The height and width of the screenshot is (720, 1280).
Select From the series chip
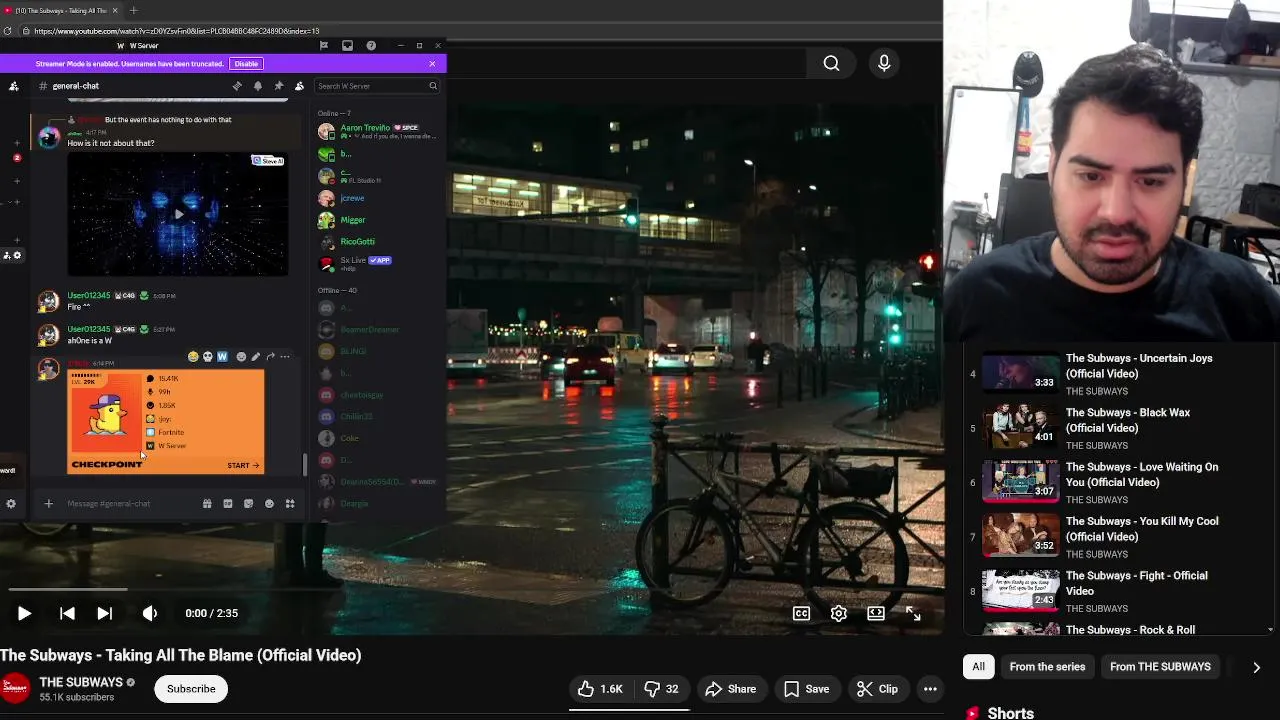[x=1047, y=667]
